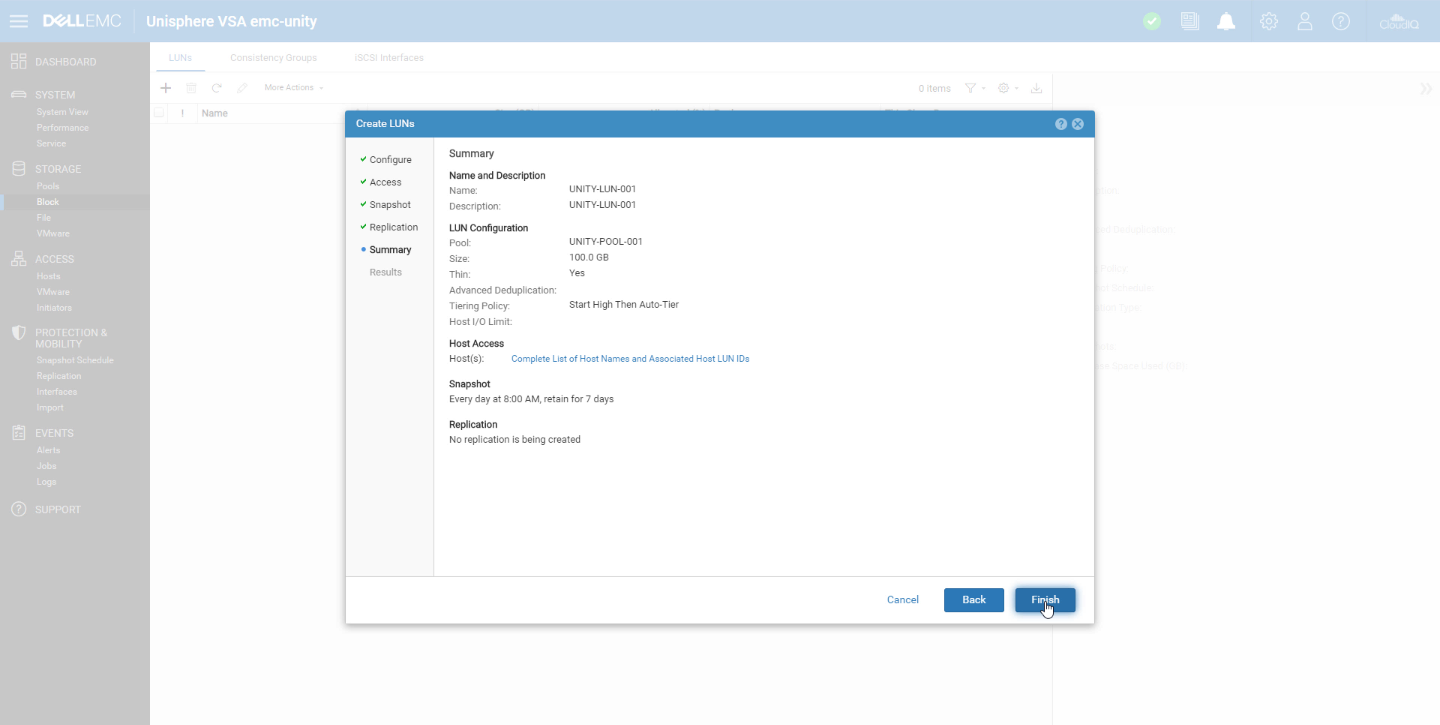
Task: Click the SYSTEM section icon in the sidebar
Action: point(18,95)
